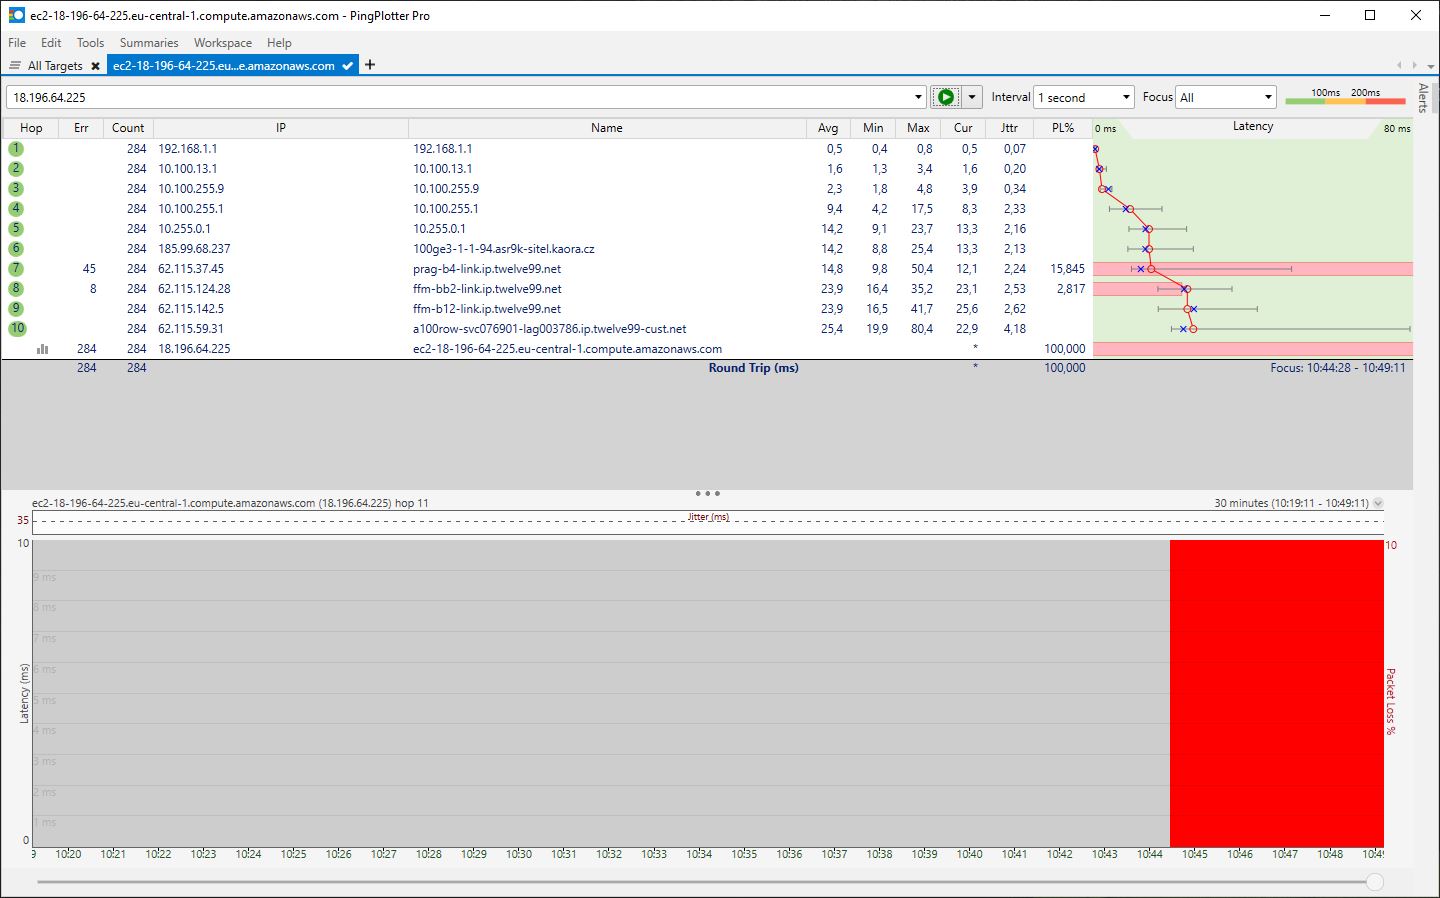Open the Workspace menu

point(222,43)
